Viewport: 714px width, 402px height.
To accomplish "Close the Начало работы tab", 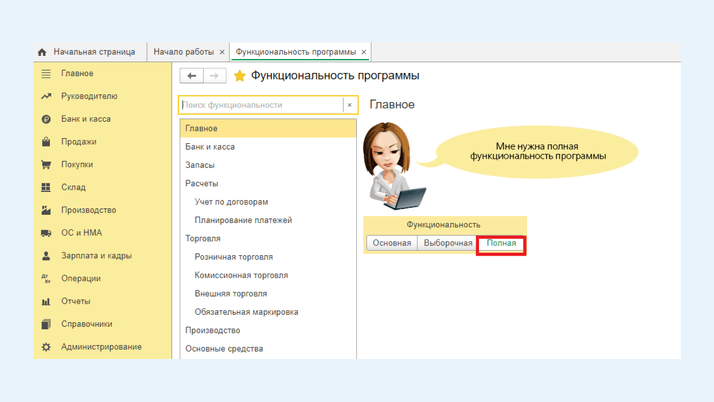I will click(222, 52).
